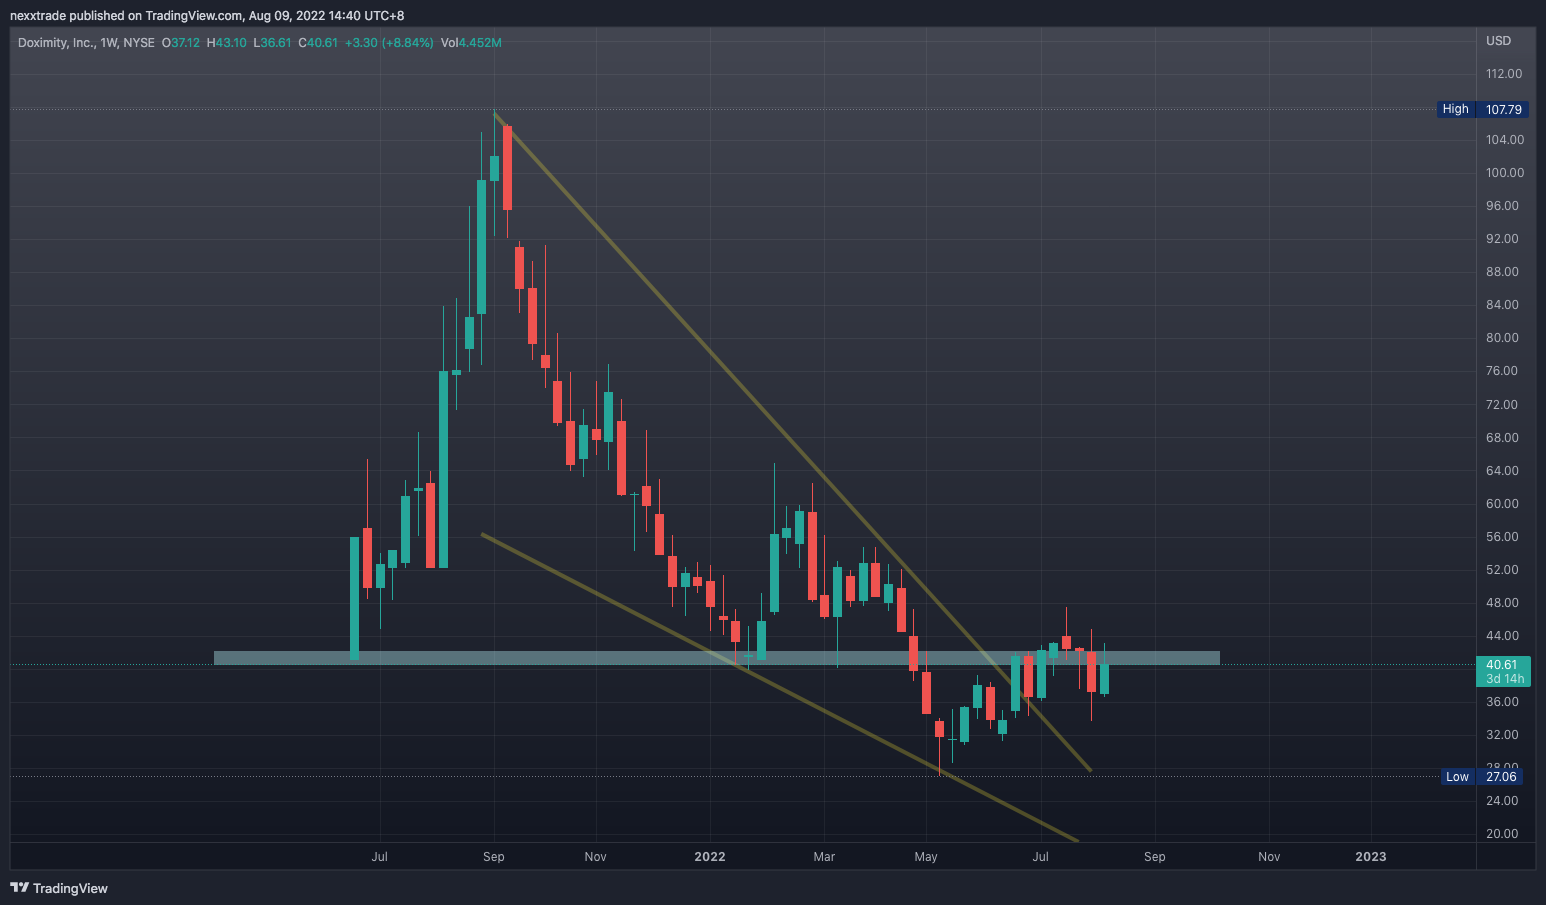Click the High 107.79 price label
The width and height of the screenshot is (1546, 905).
coord(1482,109)
